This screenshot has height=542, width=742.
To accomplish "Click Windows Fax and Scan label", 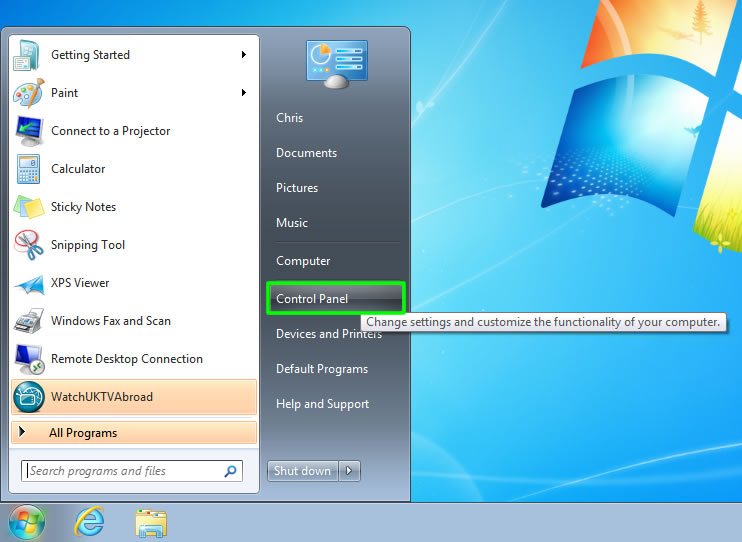I will click(x=111, y=321).
